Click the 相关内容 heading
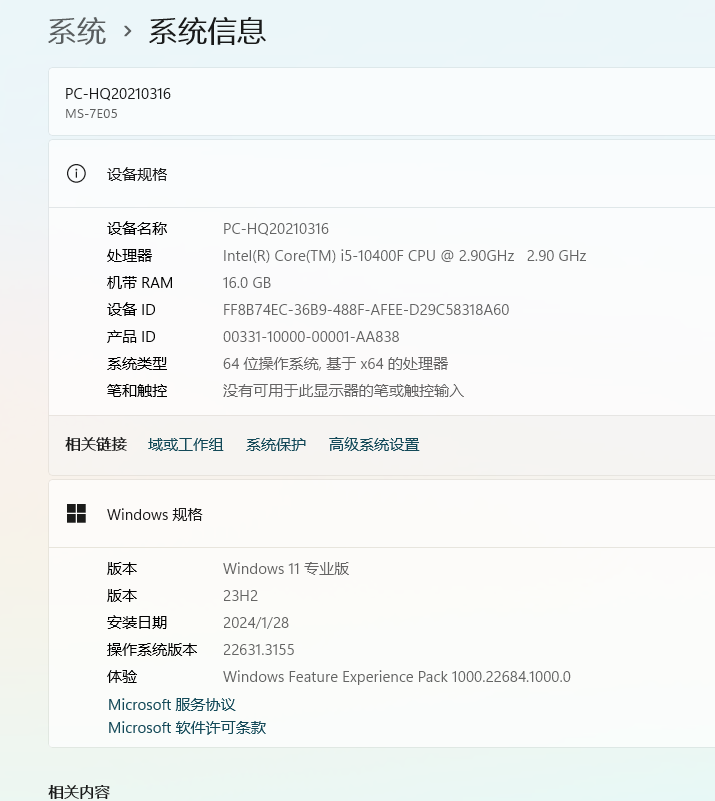This screenshot has height=801, width=715. tap(79, 792)
